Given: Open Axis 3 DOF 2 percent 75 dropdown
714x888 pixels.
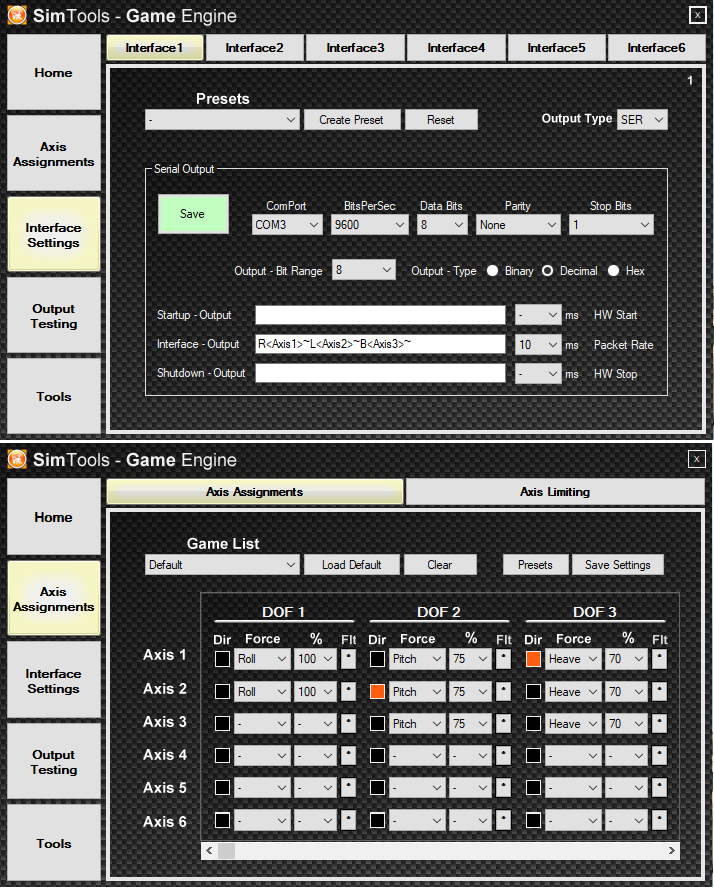Looking at the screenshot, I should [470, 724].
